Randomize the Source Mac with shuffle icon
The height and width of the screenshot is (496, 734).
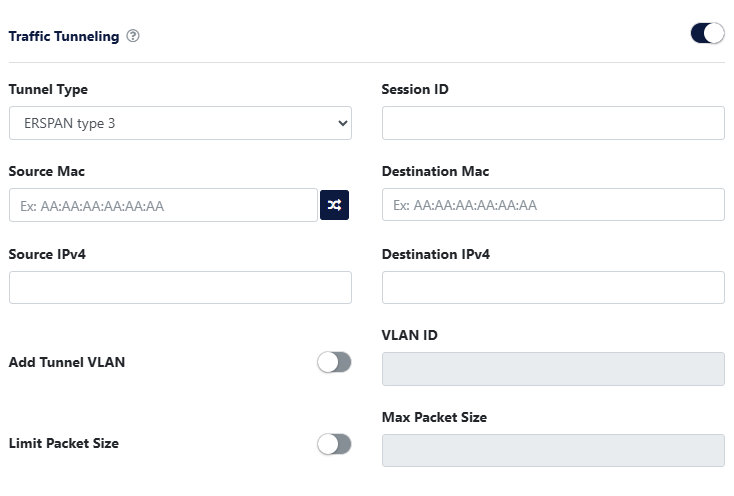point(334,205)
